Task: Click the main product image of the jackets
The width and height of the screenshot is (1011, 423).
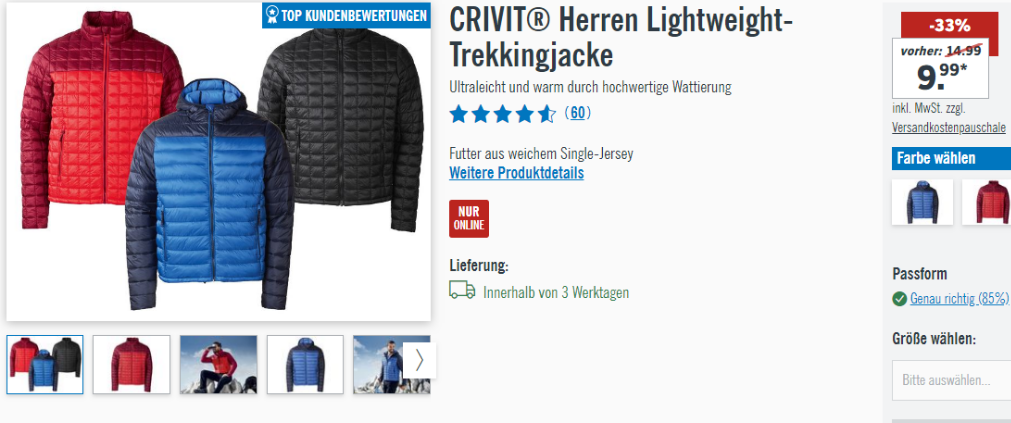Action: [x=219, y=161]
